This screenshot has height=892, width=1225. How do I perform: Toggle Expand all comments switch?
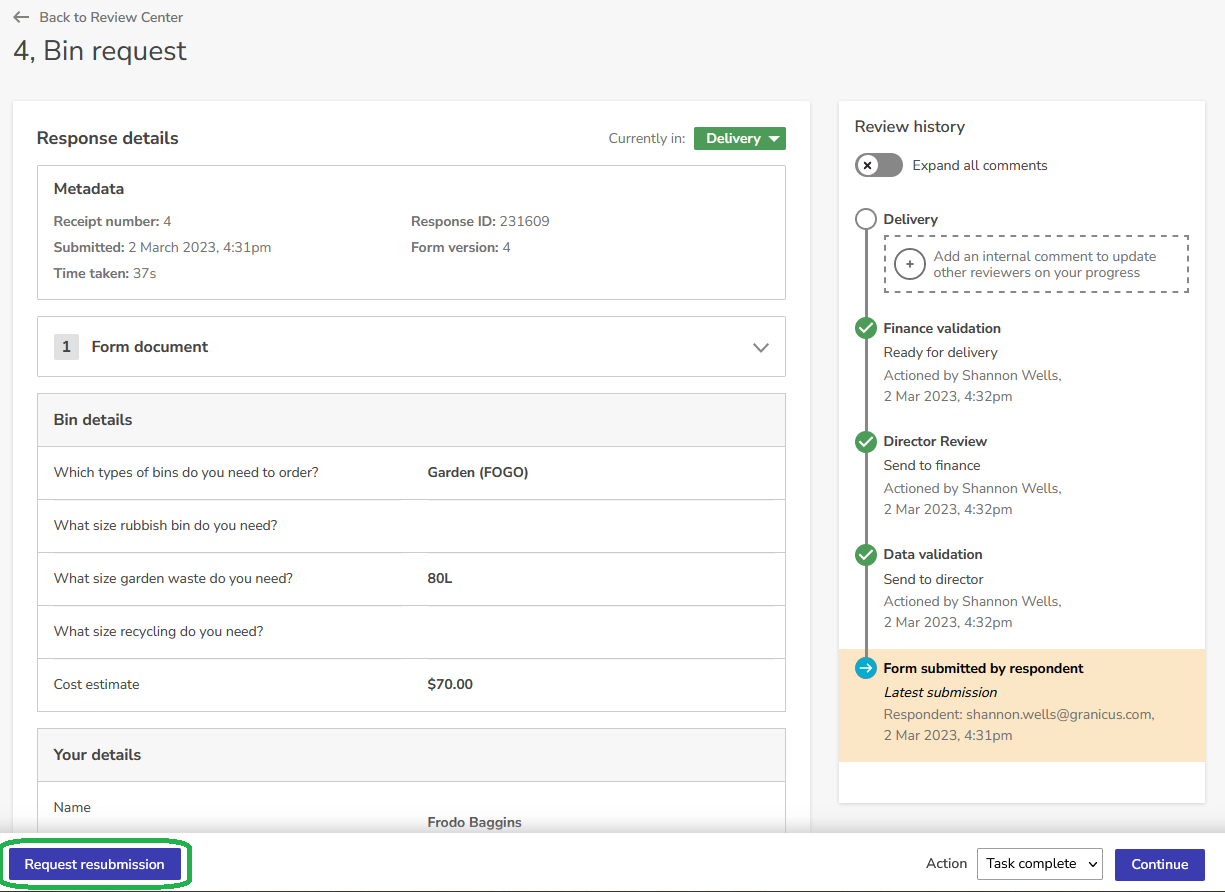click(879, 165)
